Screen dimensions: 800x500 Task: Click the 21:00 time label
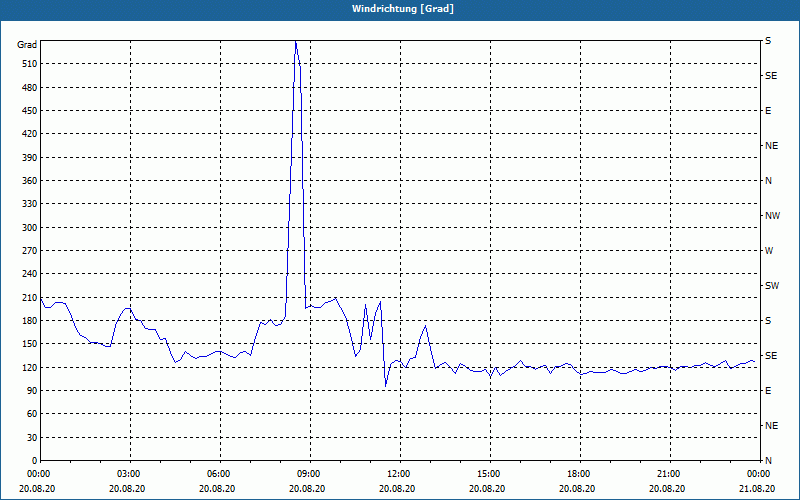(x=670, y=473)
